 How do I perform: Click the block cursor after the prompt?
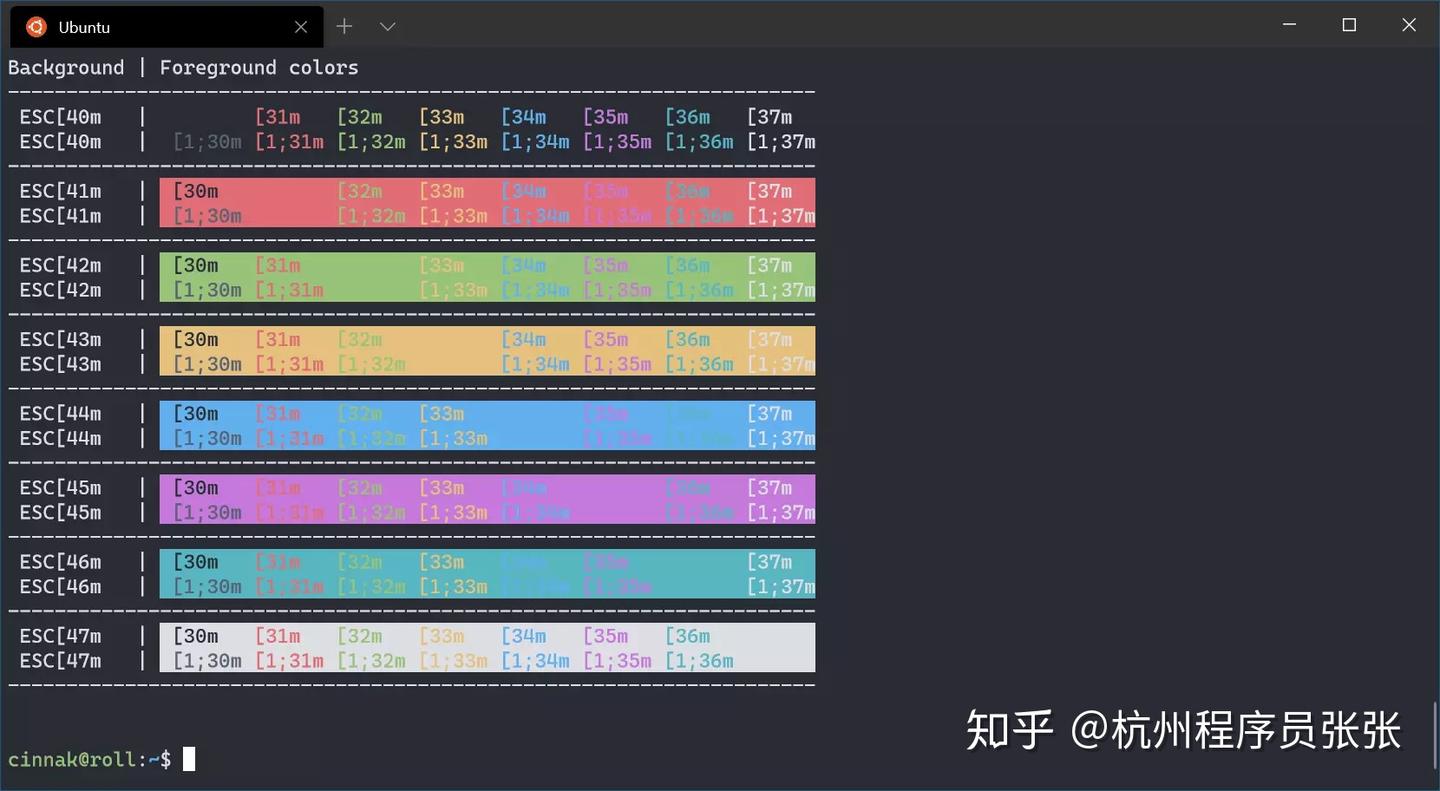[x=189, y=759]
